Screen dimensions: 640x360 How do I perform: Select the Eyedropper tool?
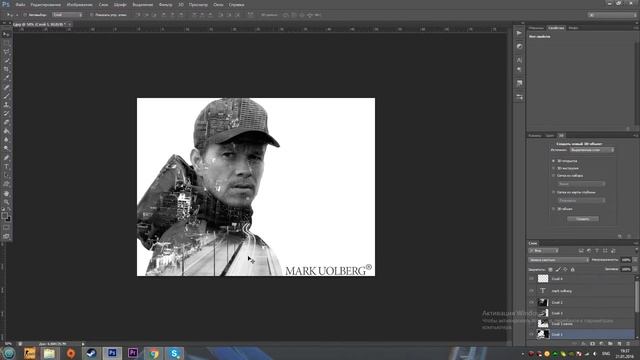(x=6, y=78)
